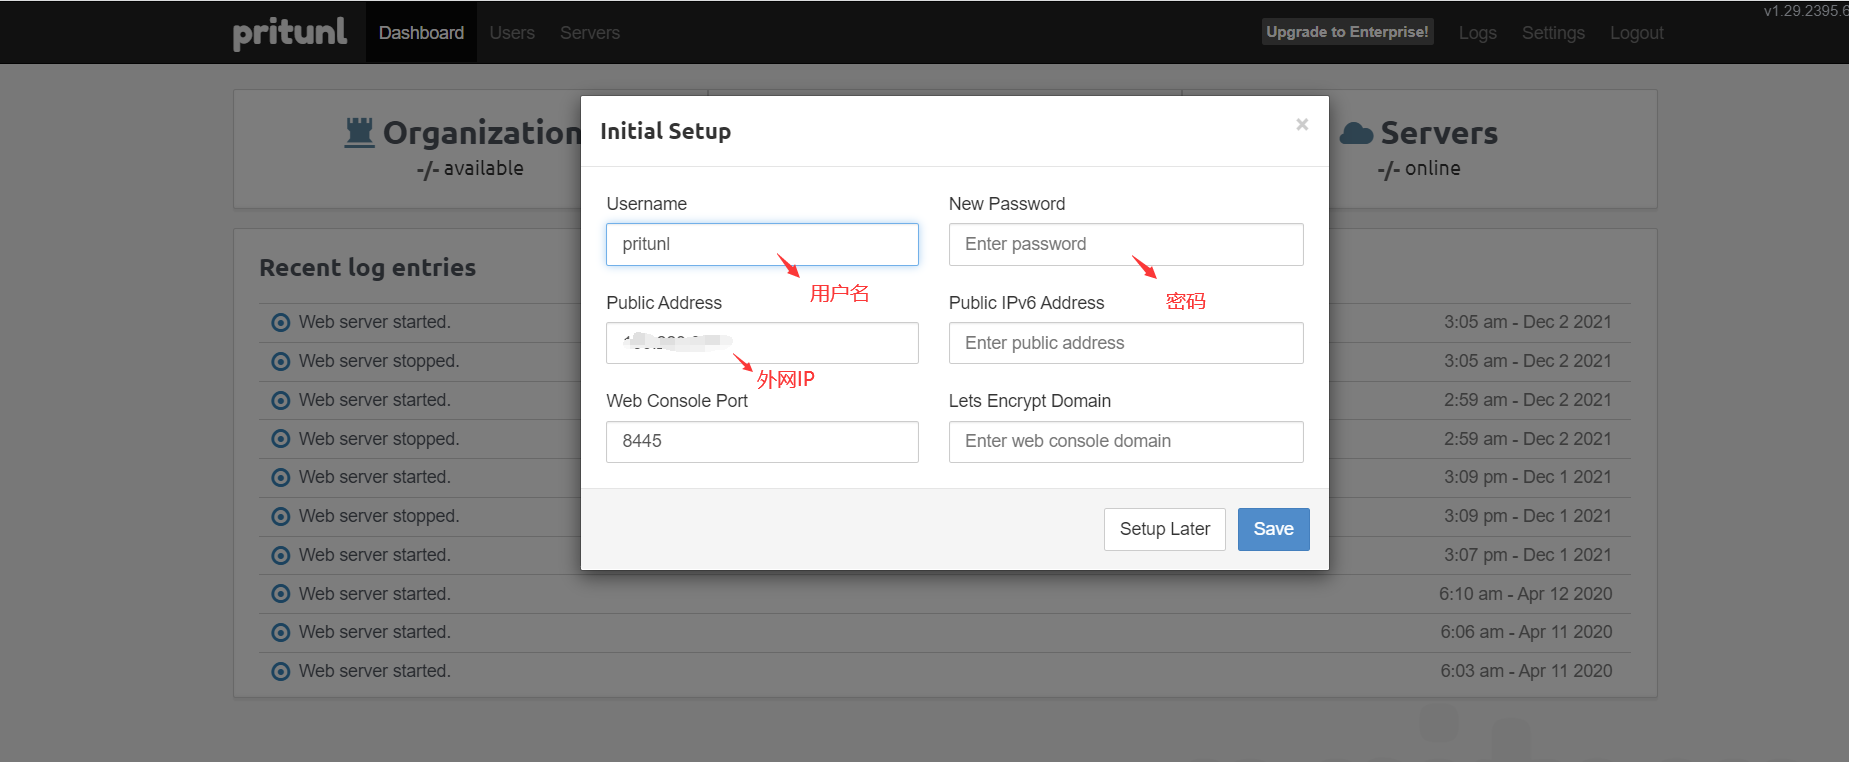Select timestamp 6:06 am - Apr 11 2020

click(x=1526, y=632)
